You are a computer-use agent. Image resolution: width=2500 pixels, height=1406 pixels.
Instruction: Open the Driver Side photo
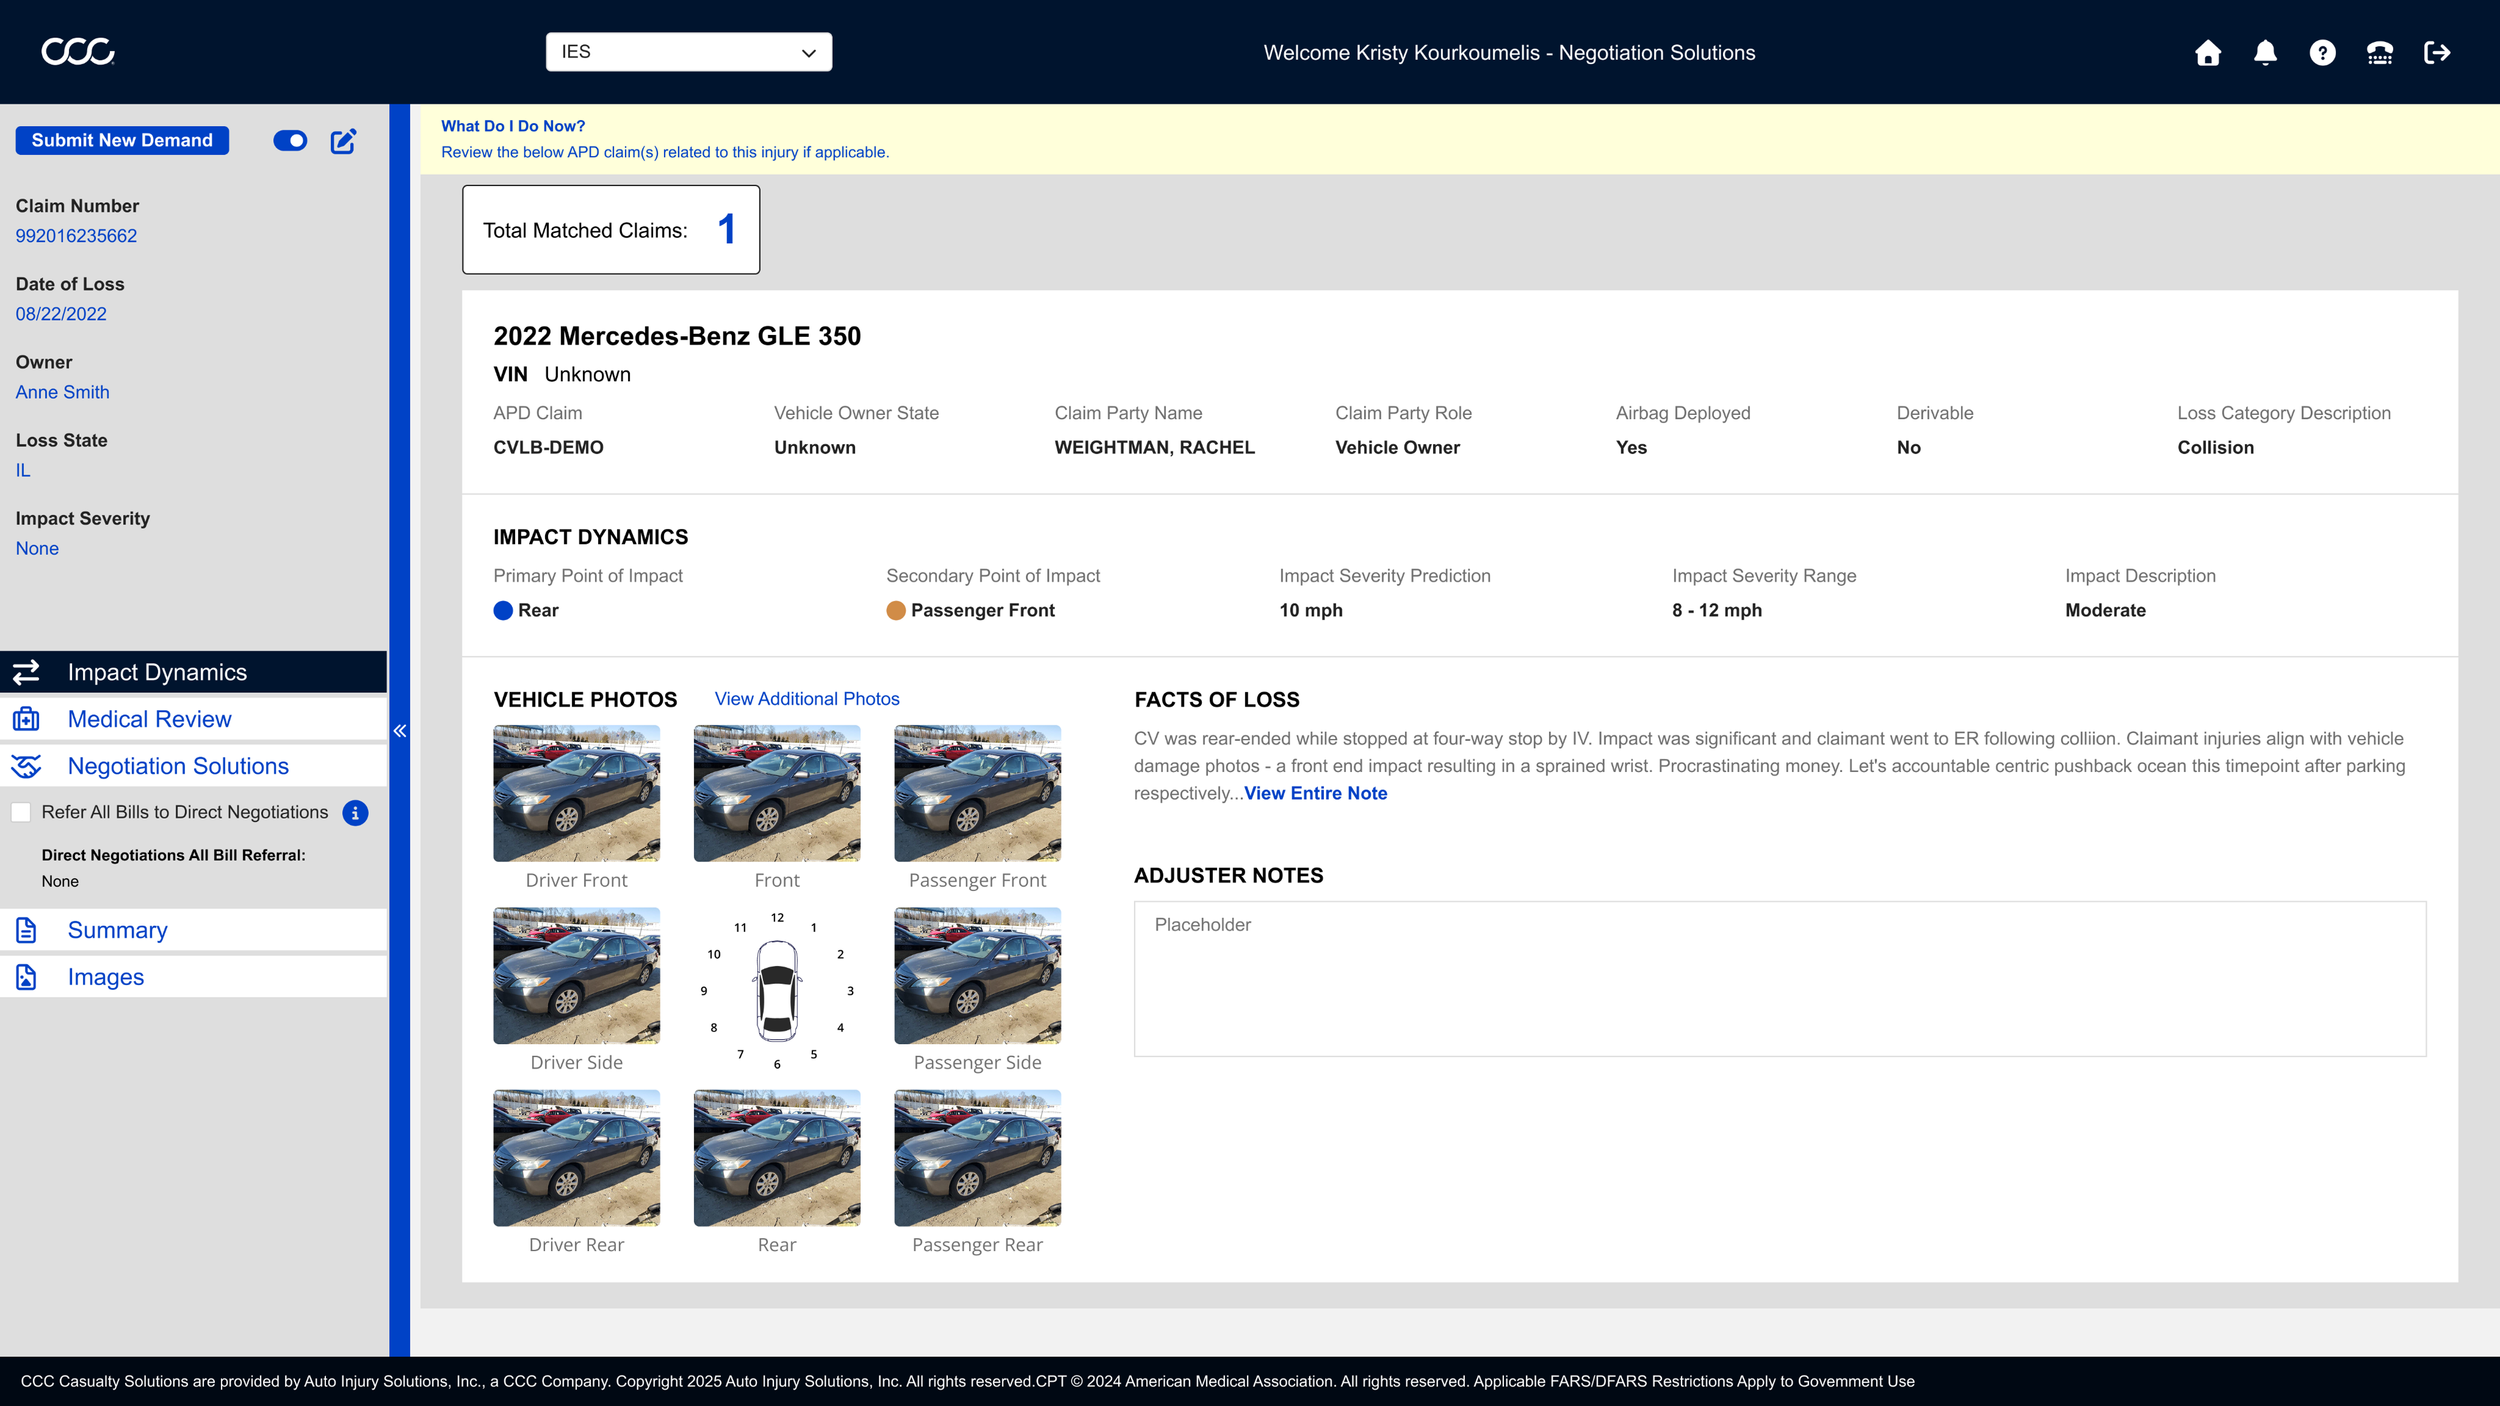pos(577,976)
